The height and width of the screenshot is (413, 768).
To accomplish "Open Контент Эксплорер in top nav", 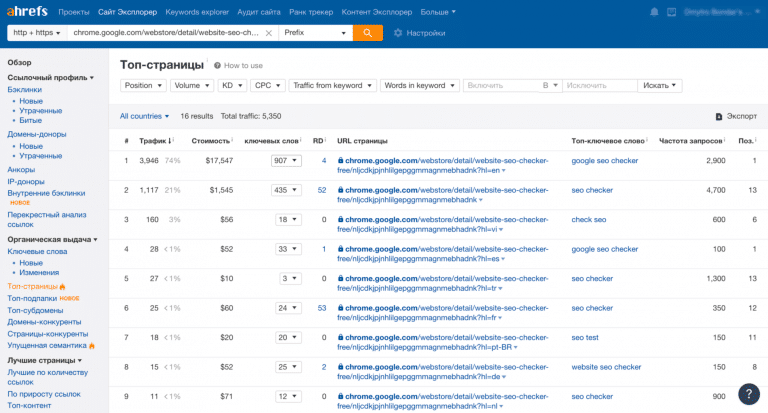I will pyautogui.click(x=377, y=12).
